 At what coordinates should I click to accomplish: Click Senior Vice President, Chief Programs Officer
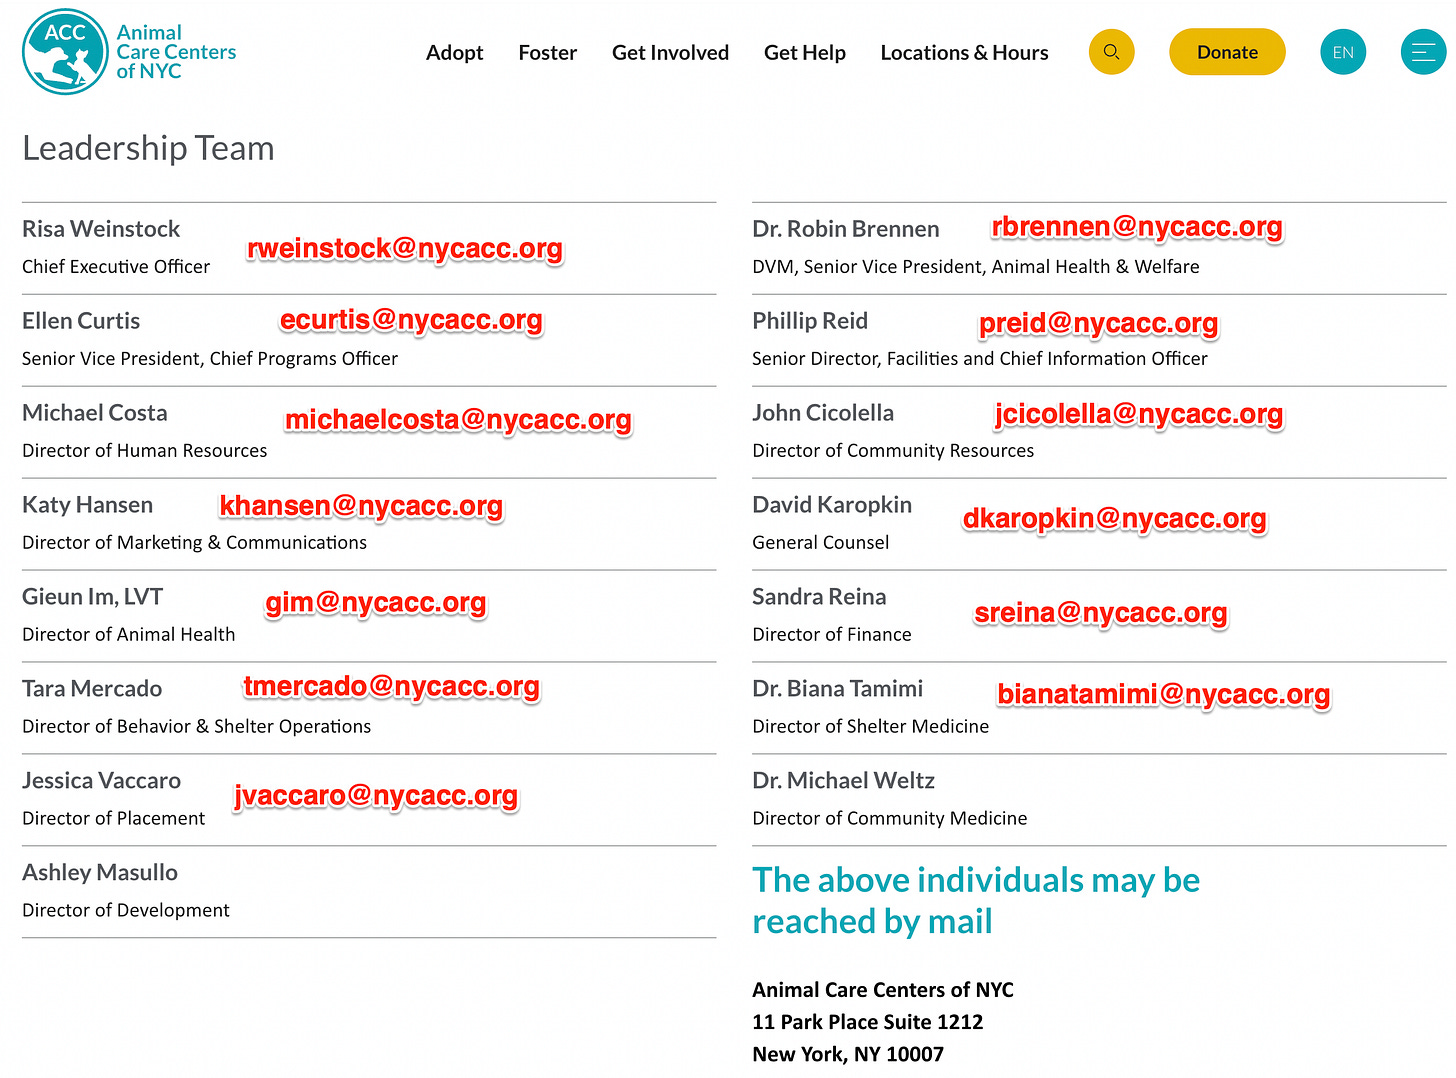point(210,359)
